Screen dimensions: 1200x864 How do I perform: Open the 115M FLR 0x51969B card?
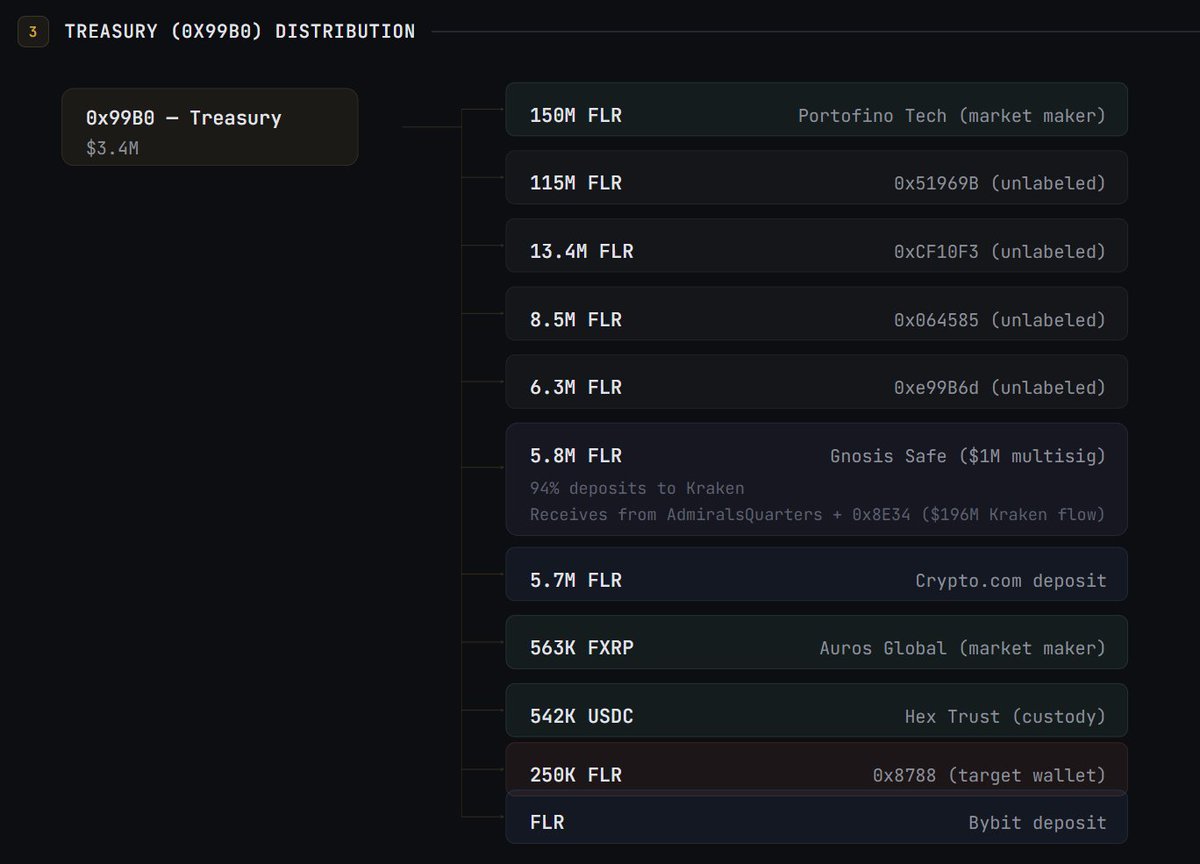coord(817,177)
